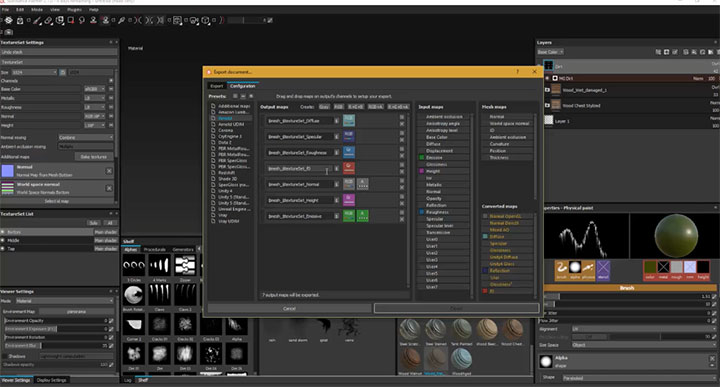This screenshot has width=720, height=387.
Task: Select the Bottom texture set radio
Action: 3,232
